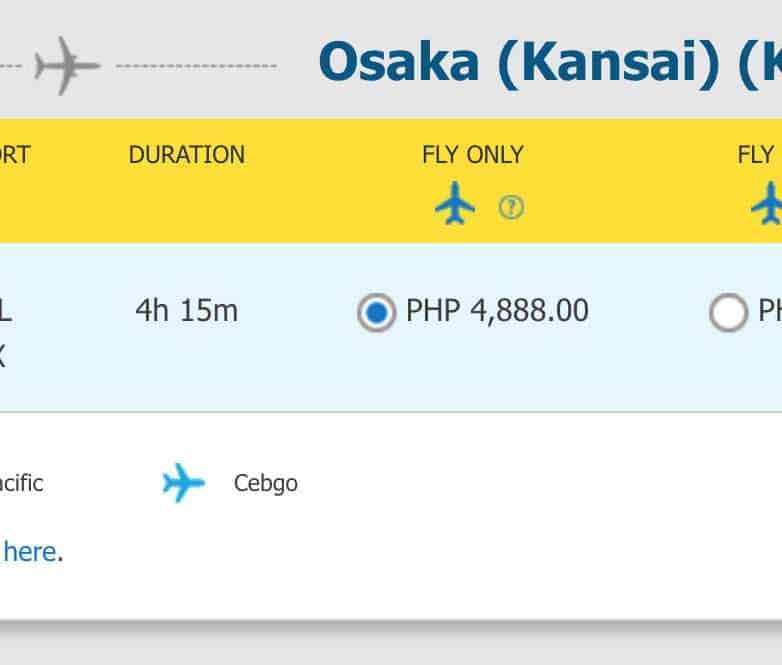The width and height of the screenshot is (782, 665).
Task: Click the FLY ONLY column header
Action: [x=473, y=155]
